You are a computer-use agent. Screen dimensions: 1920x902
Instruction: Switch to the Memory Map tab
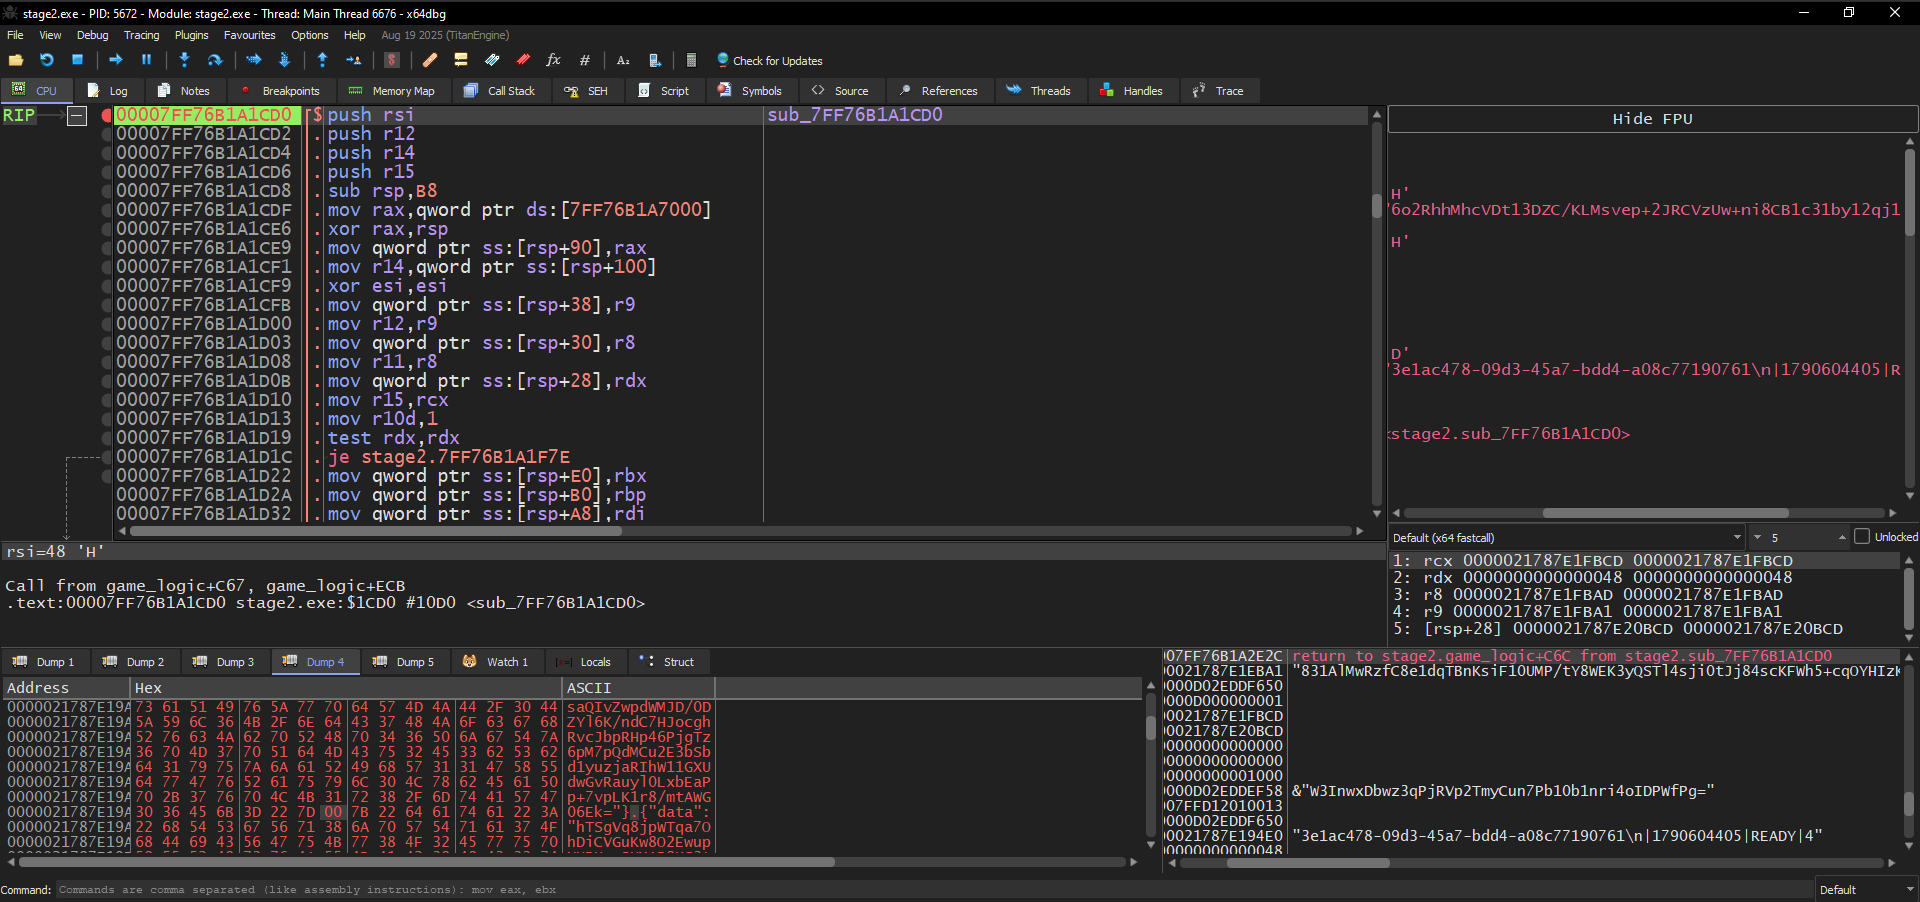[392, 90]
